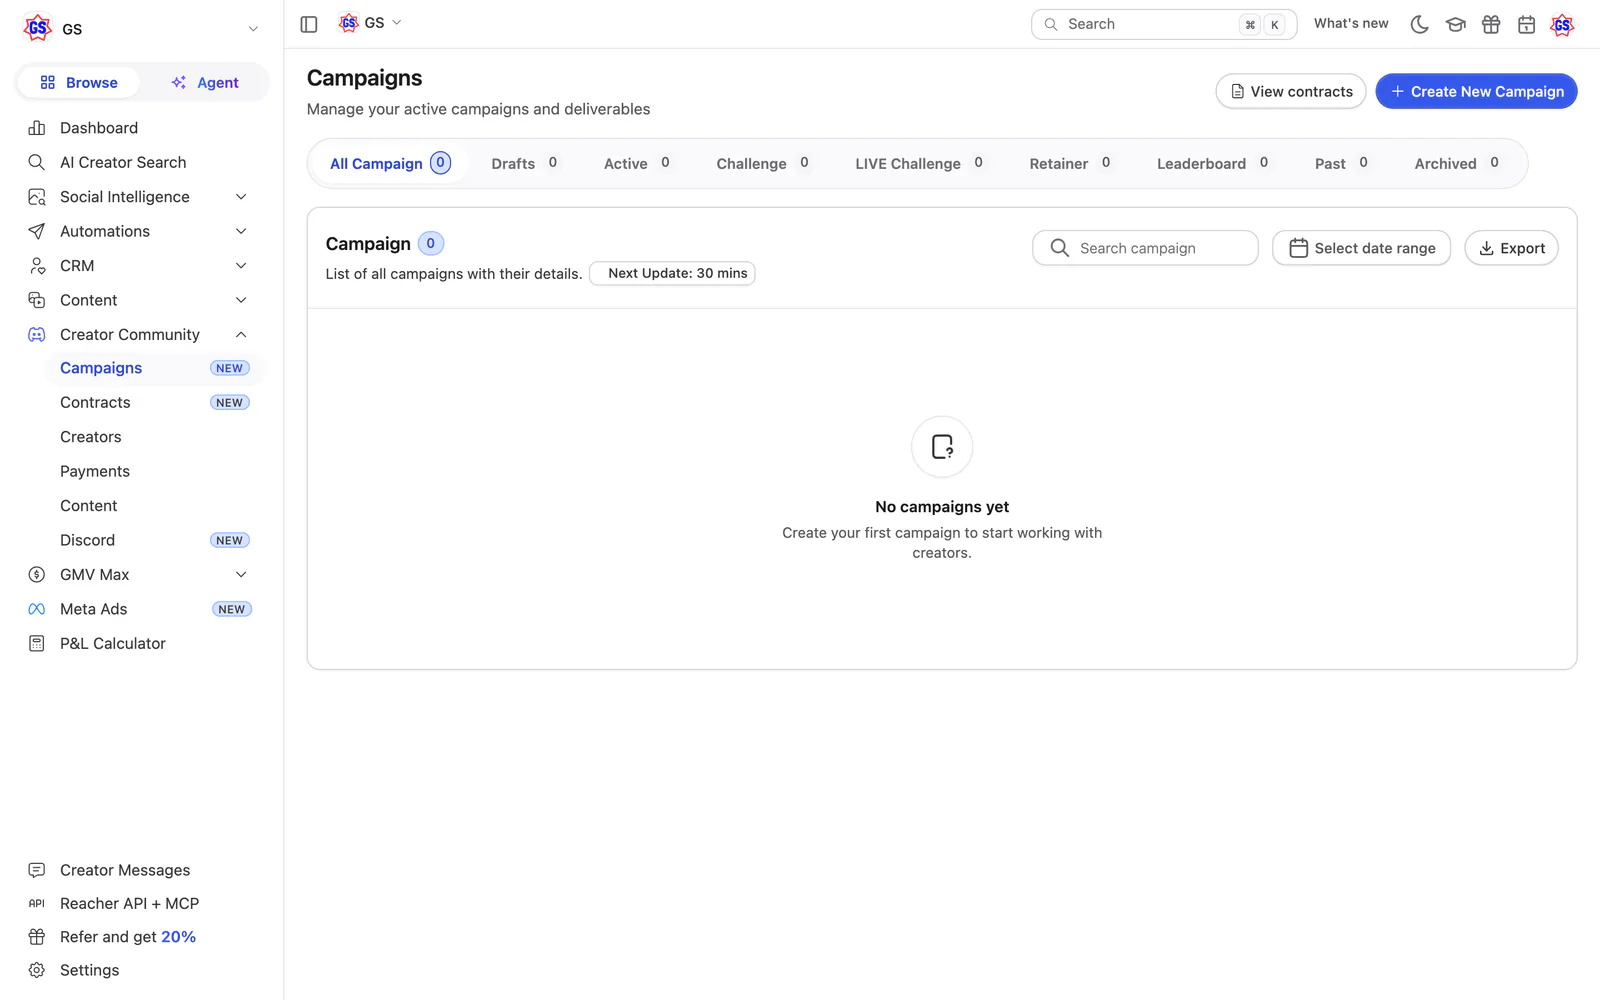Open What's new link
This screenshot has height=1000, width=1600.
[x=1351, y=23]
